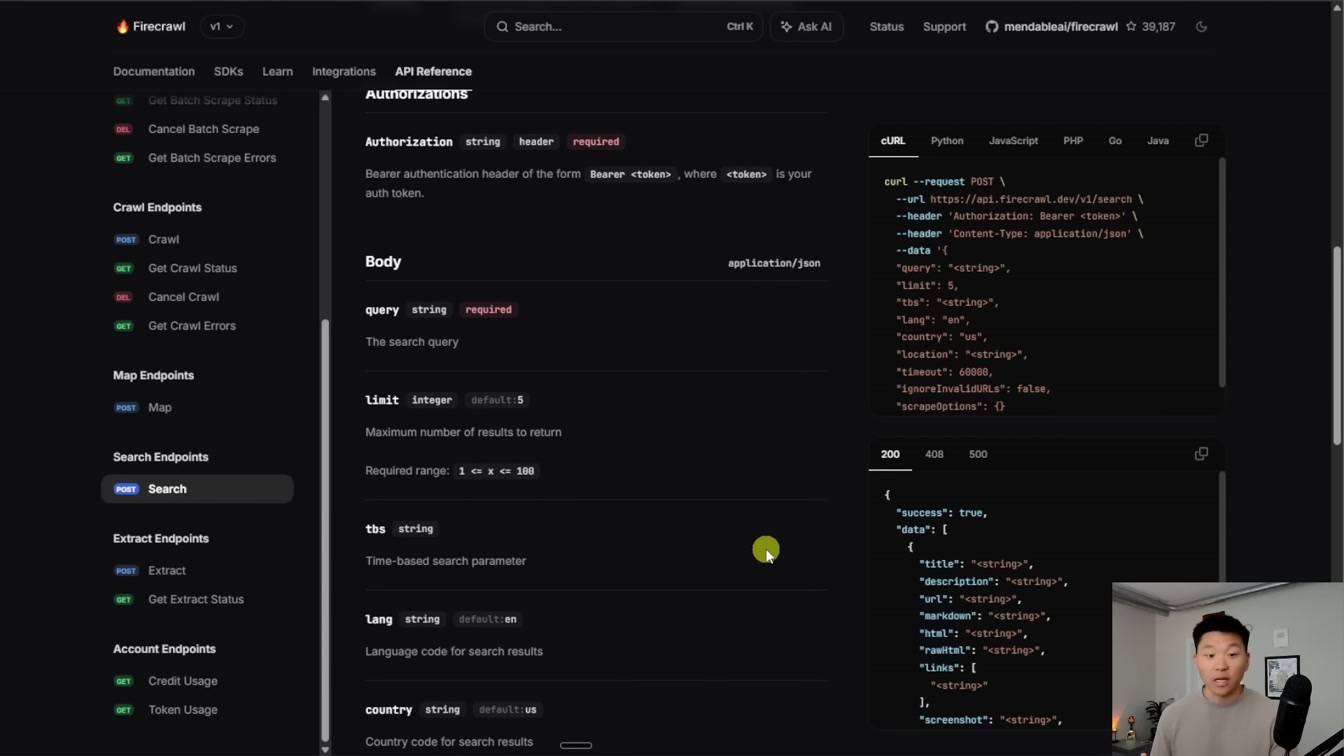Viewport: 1344px width, 756px height.
Task: Select the Search endpoint in sidebar
Action: tap(197, 489)
